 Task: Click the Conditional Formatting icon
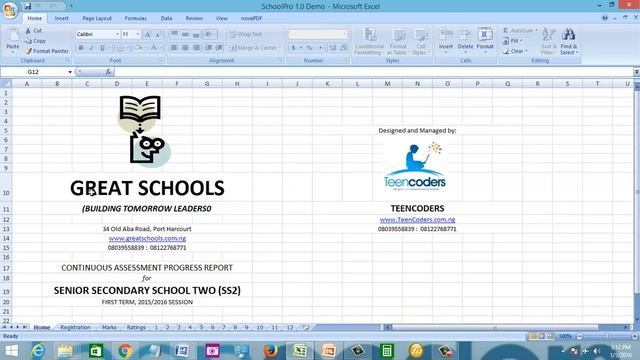[x=369, y=34]
